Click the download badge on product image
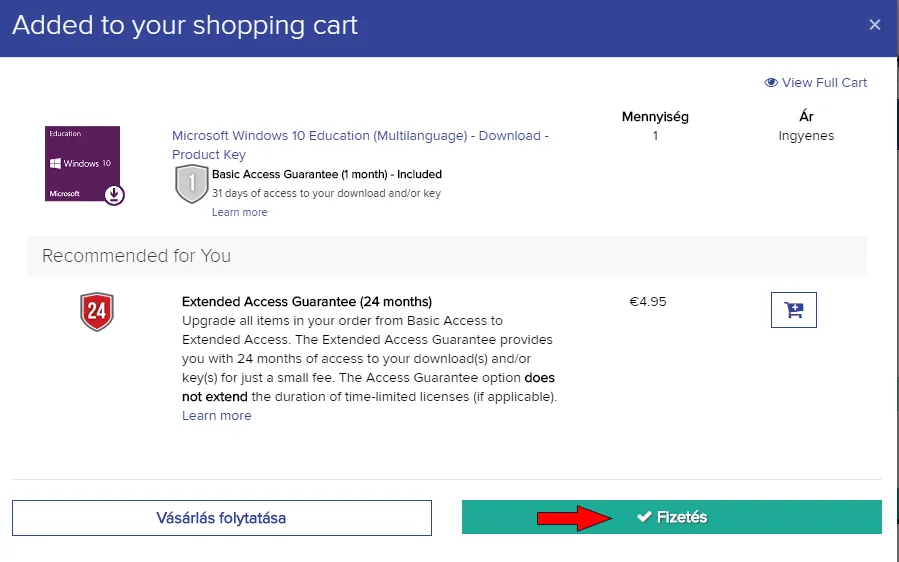The image size is (899, 562). [x=115, y=194]
